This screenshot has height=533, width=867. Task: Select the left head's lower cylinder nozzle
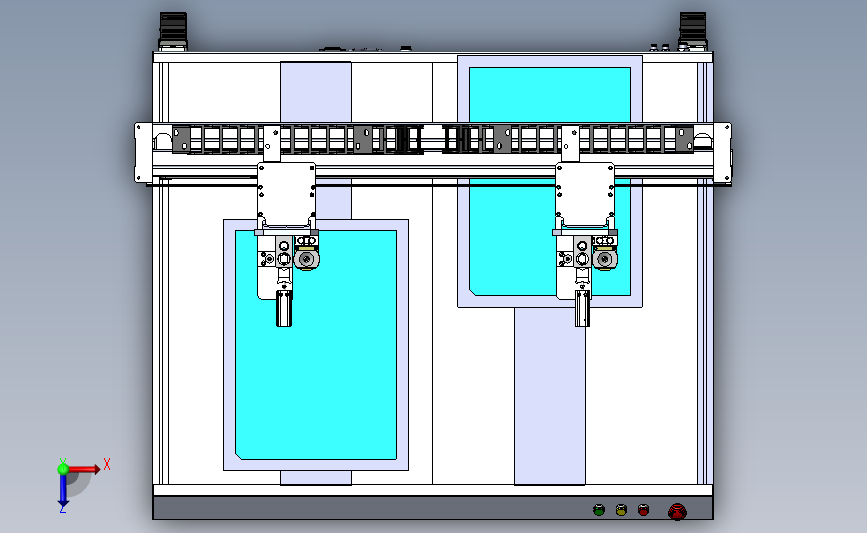tap(284, 309)
